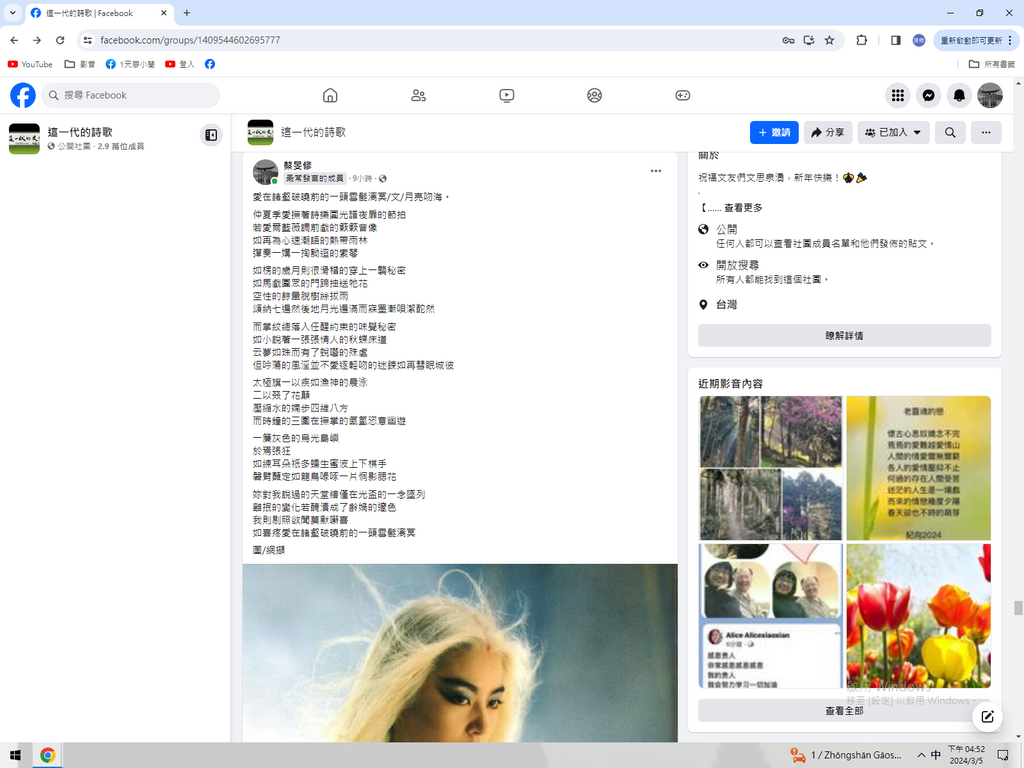
Task: Open the Friends icon in top navigation
Action: click(418, 95)
